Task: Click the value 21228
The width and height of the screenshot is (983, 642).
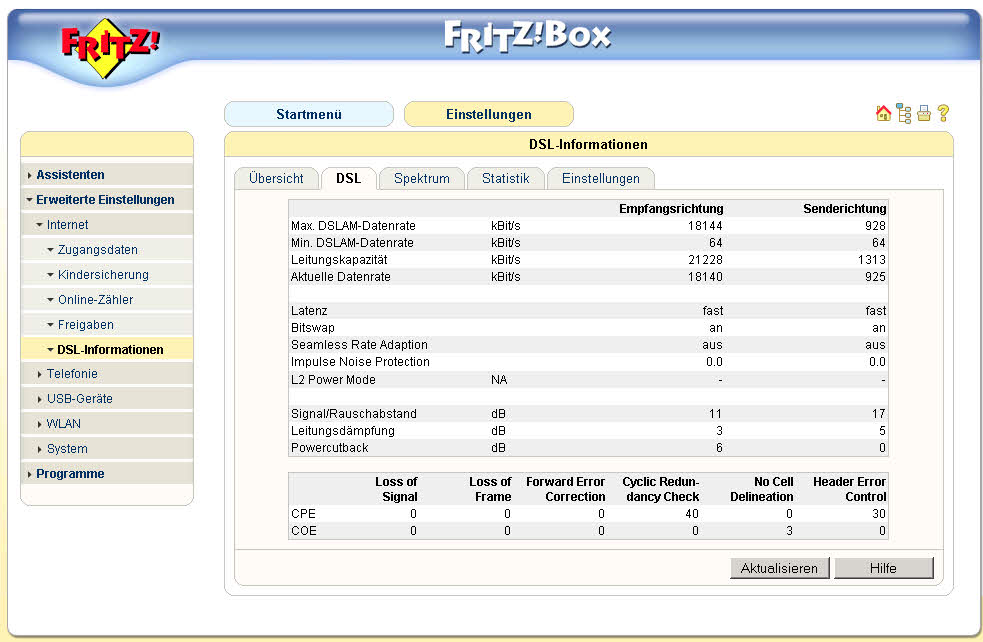Action: click(x=705, y=260)
